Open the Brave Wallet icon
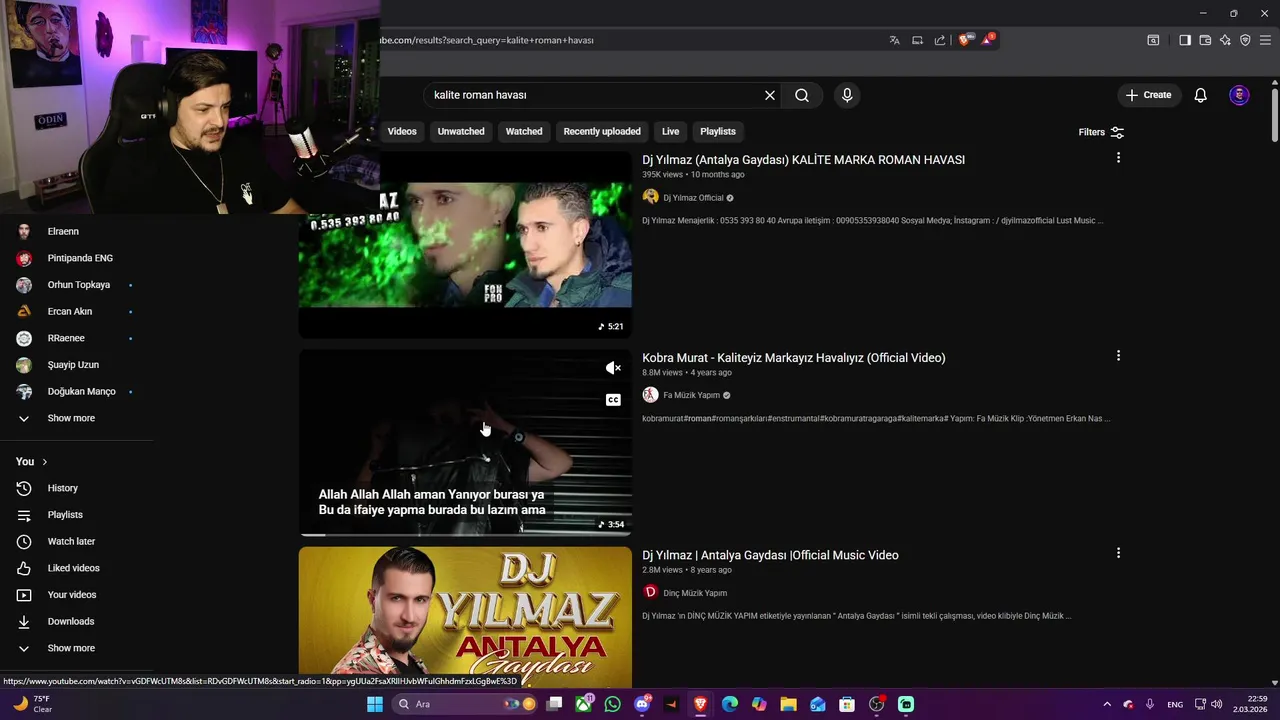Viewport: 1280px width, 720px height. point(1205,40)
